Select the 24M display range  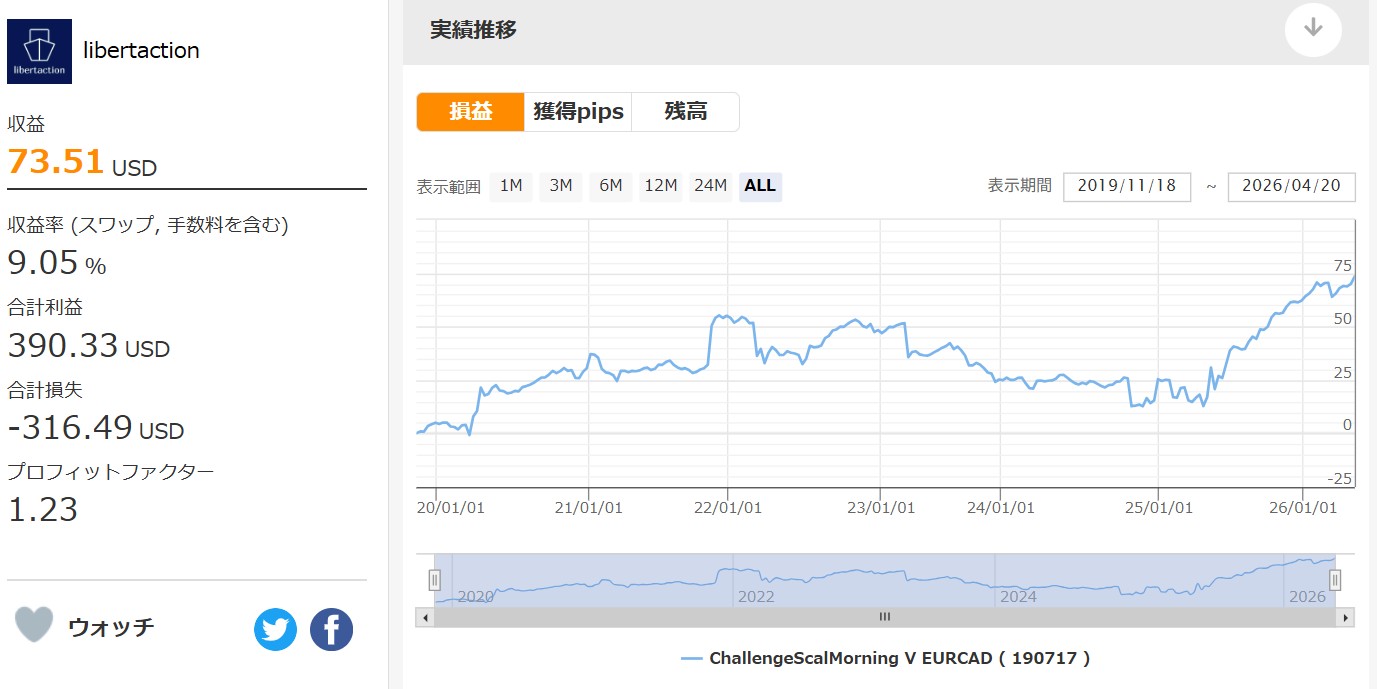pos(711,186)
